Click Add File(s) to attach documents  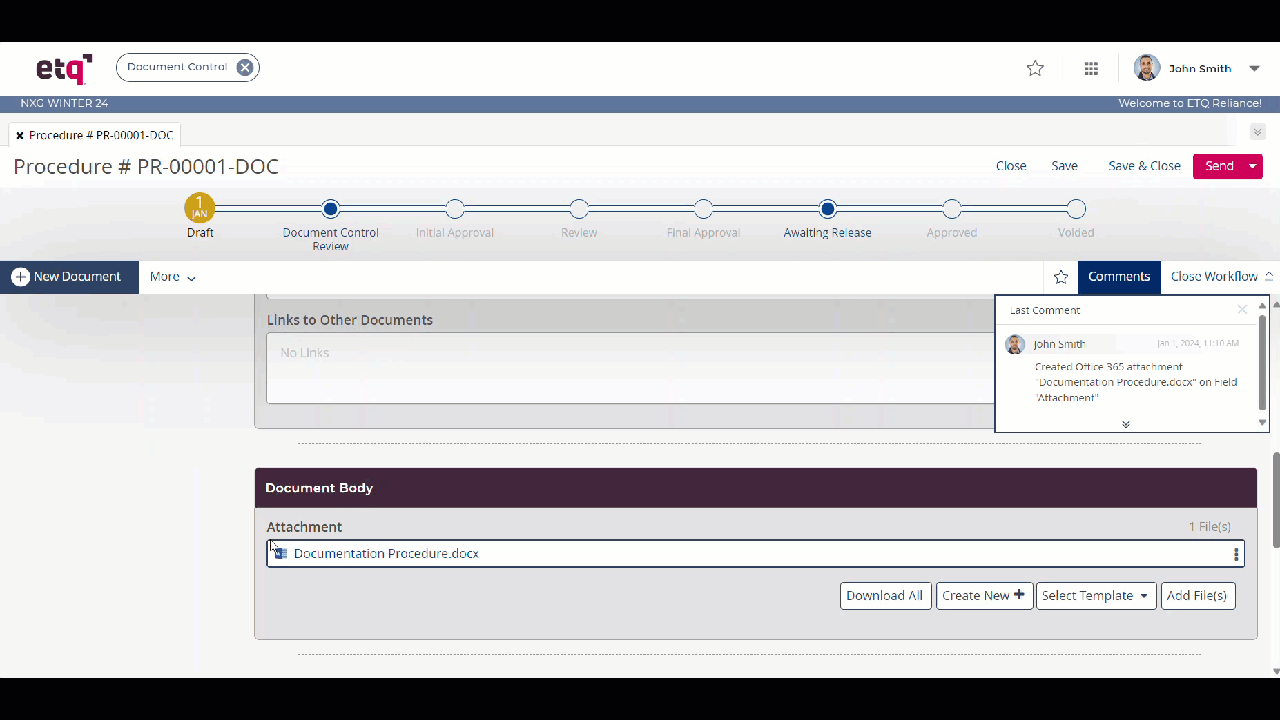(1197, 595)
